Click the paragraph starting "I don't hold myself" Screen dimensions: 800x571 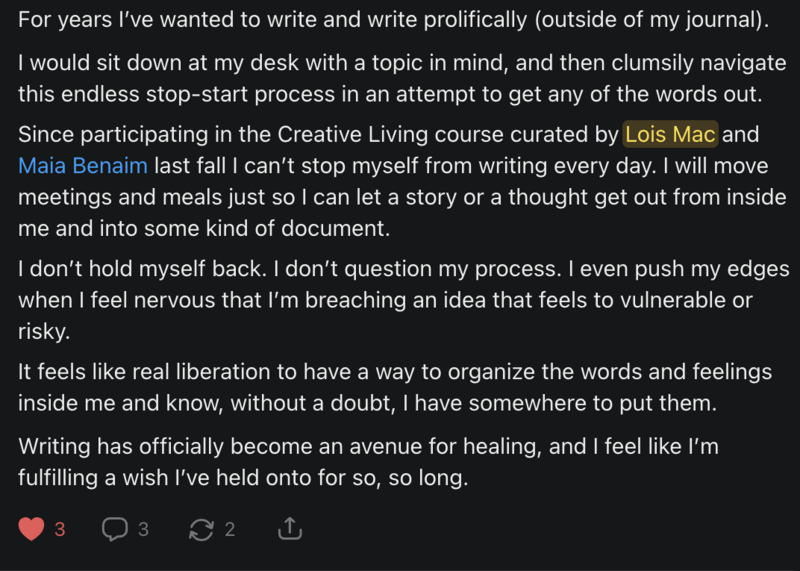tap(404, 300)
